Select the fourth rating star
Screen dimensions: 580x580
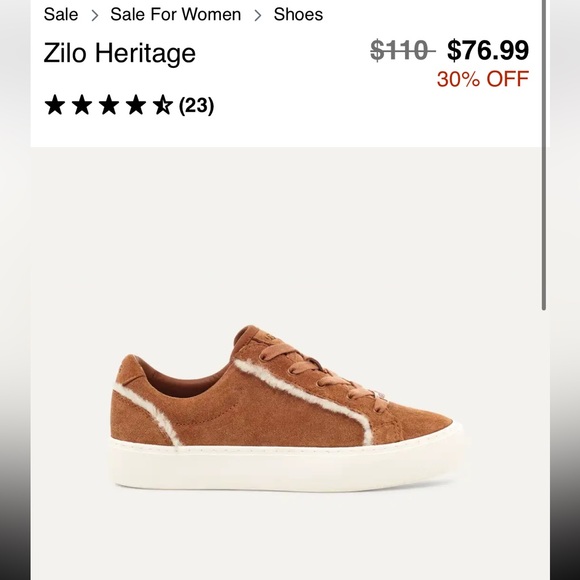click(136, 105)
